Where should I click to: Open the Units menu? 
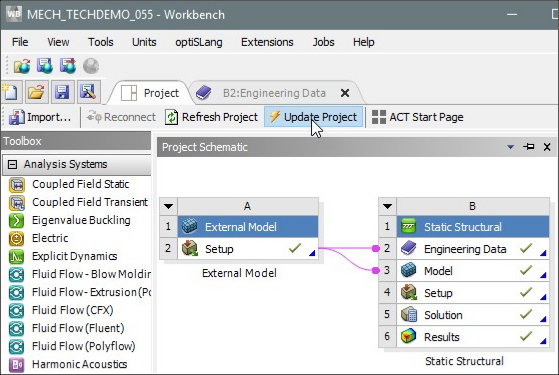(144, 42)
